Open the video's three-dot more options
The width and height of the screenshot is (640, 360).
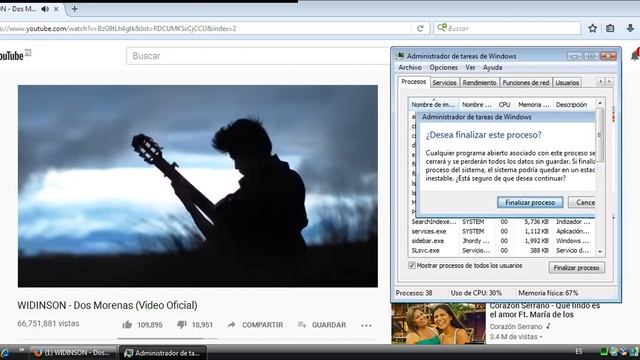pyautogui.click(x=366, y=325)
